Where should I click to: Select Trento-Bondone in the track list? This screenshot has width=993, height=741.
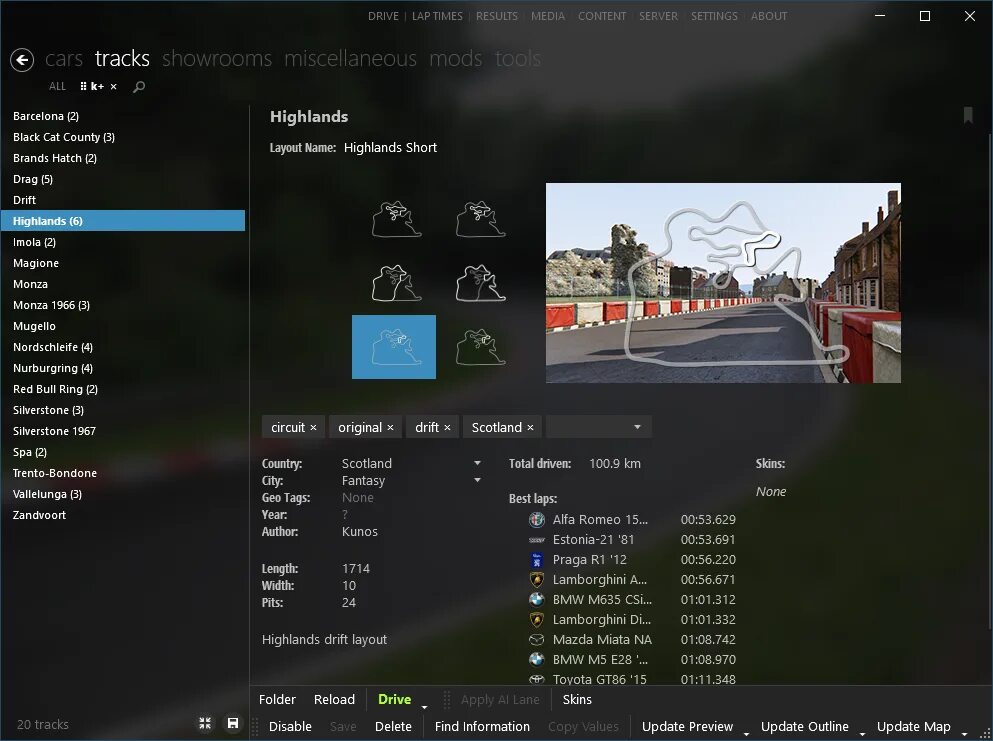122,473
